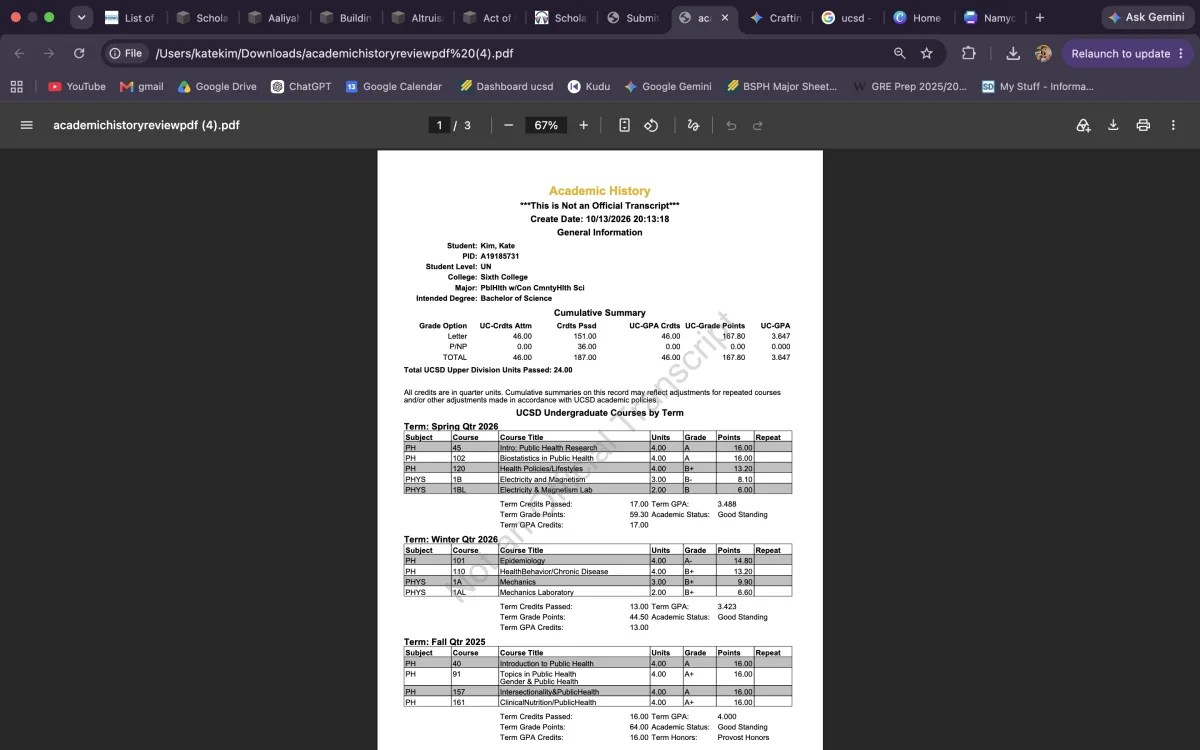Open the ChatGPT bookmark
The width and height of the screenshot is (1200, 750).
pyautogui.click(x=301, y=87)
